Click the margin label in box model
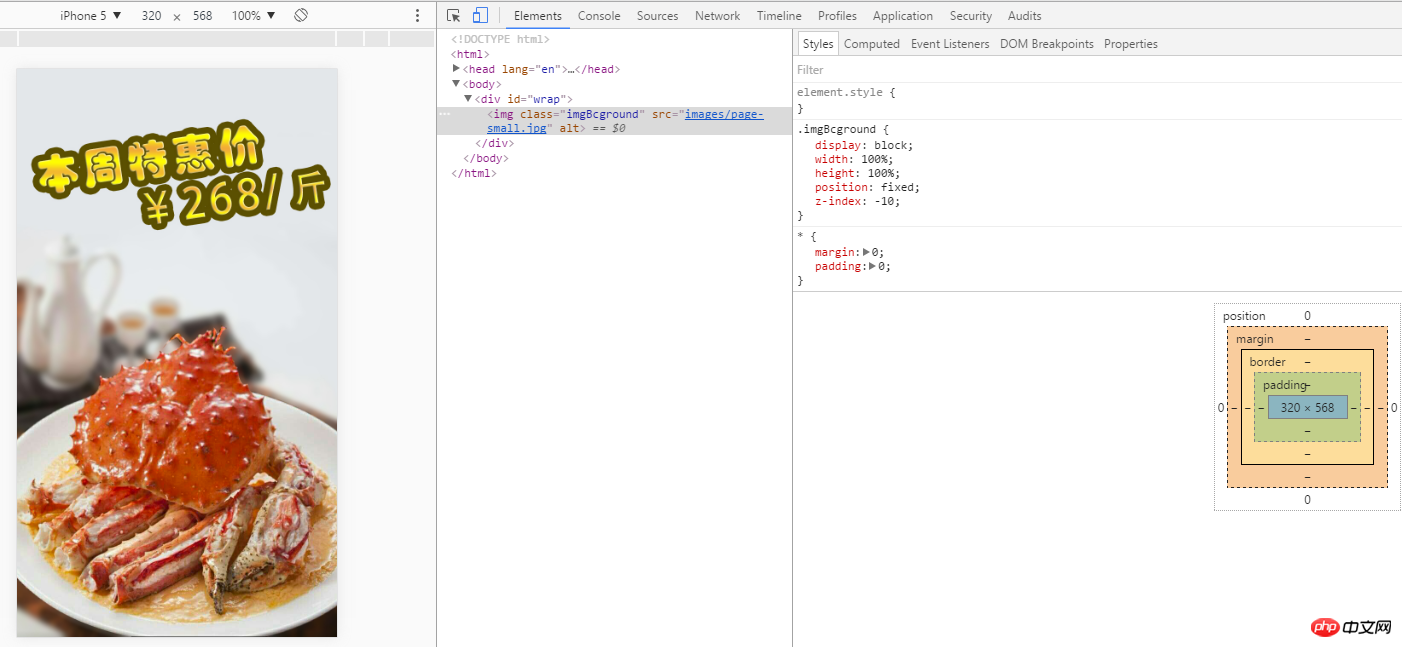The image size is (1402, 647). tap(1255, 339)
